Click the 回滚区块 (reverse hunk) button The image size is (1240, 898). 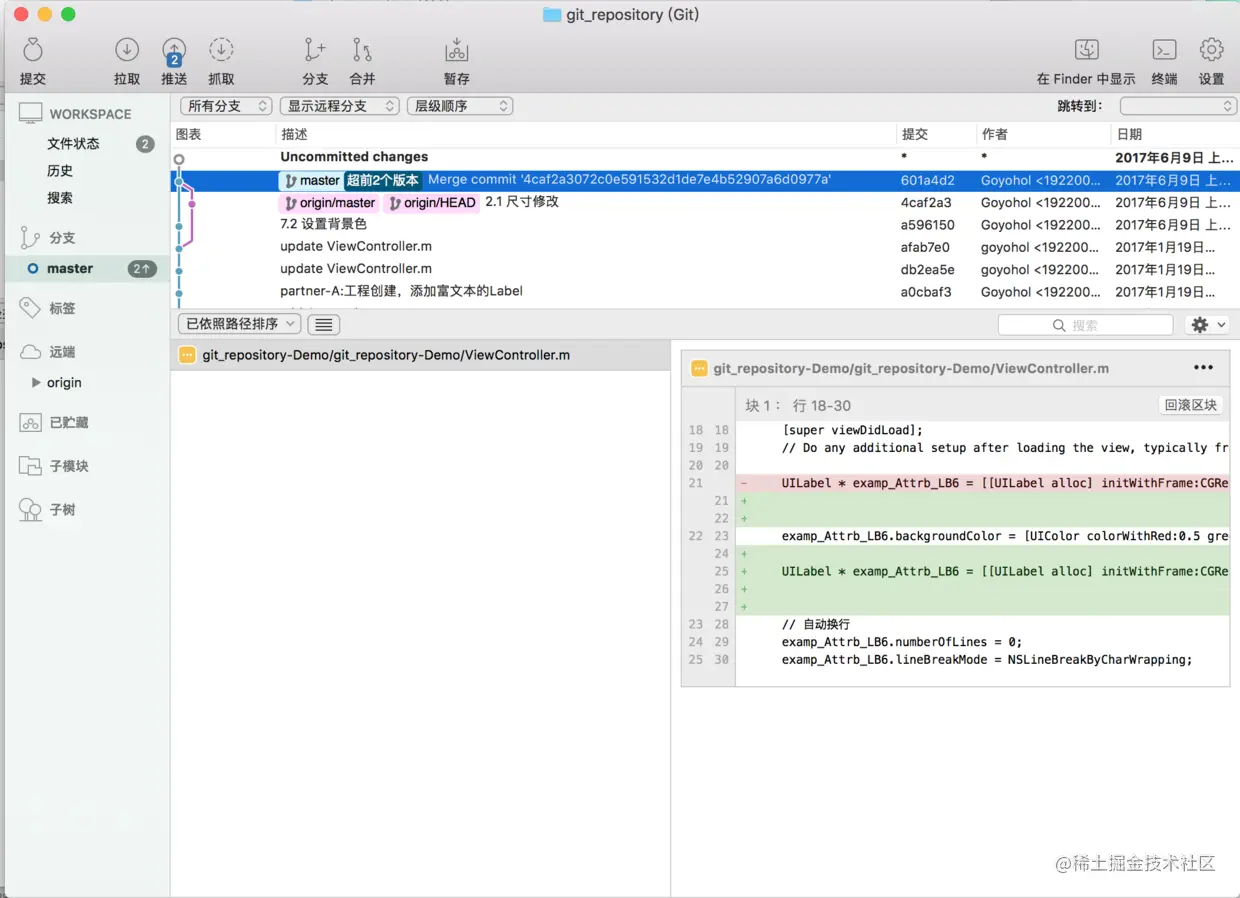point(1191,405)
